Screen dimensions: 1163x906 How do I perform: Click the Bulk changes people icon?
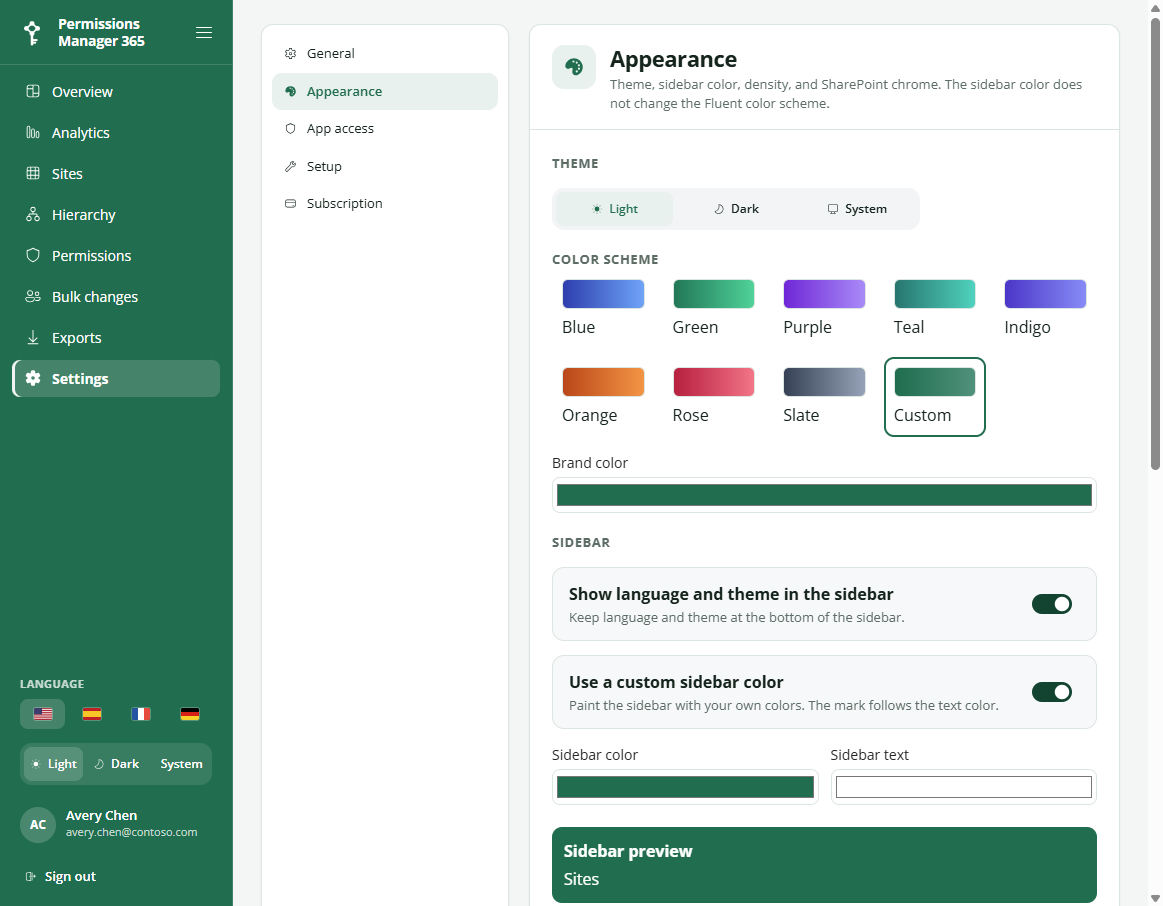[33, 297]
